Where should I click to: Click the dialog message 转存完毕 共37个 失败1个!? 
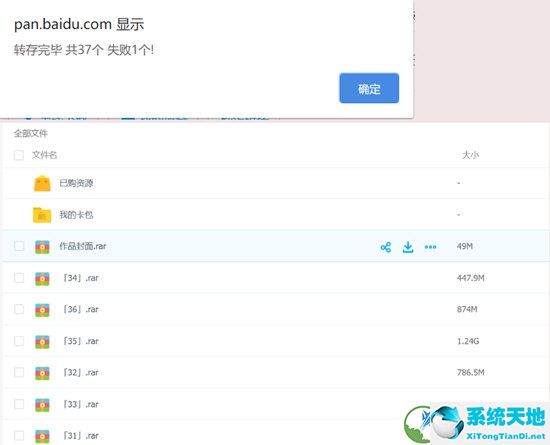(x=84, y=50)
